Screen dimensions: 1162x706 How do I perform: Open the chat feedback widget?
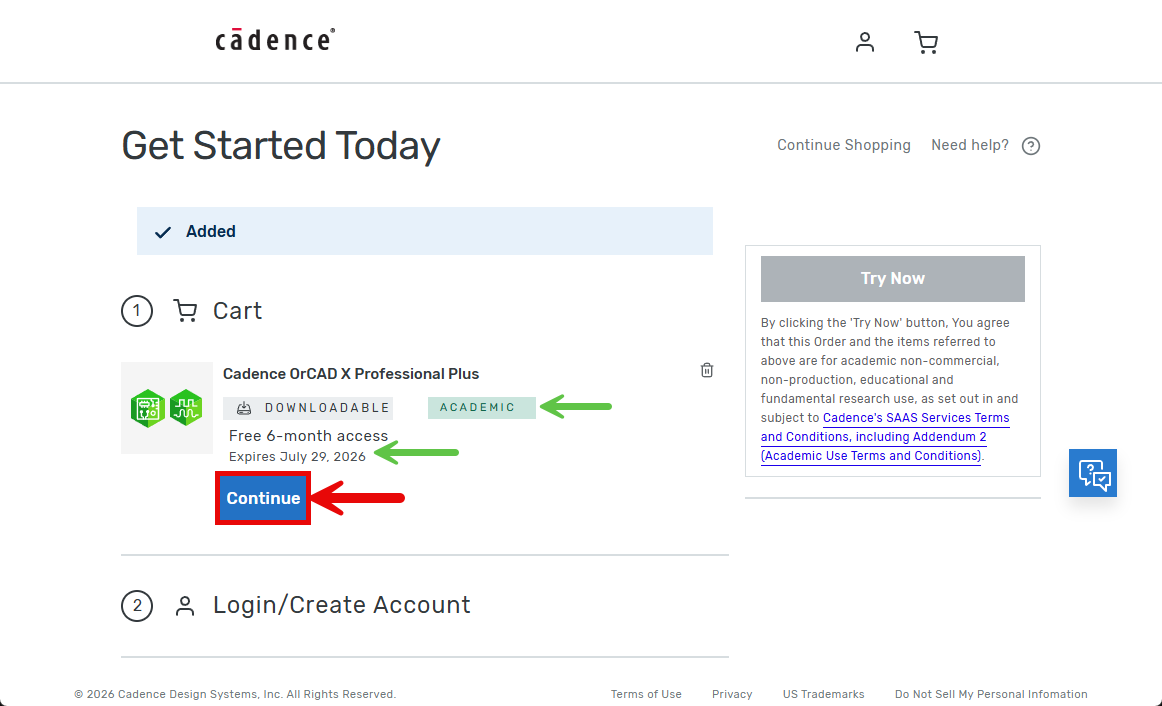1092,473
